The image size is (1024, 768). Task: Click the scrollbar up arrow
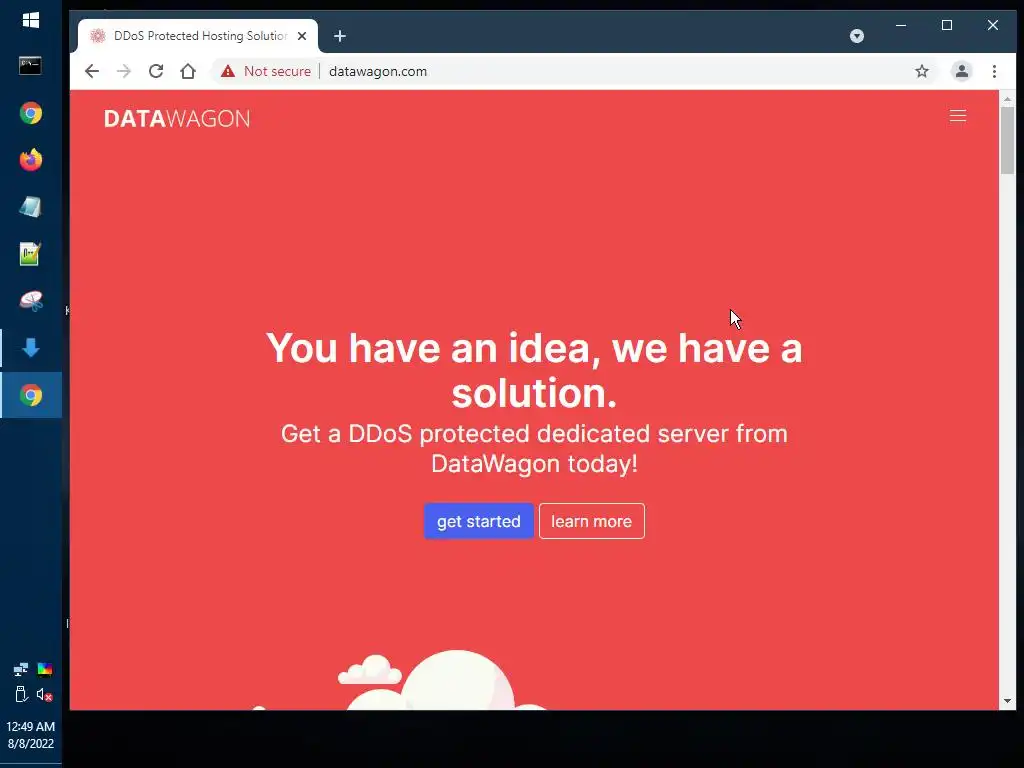[1007, 99]
